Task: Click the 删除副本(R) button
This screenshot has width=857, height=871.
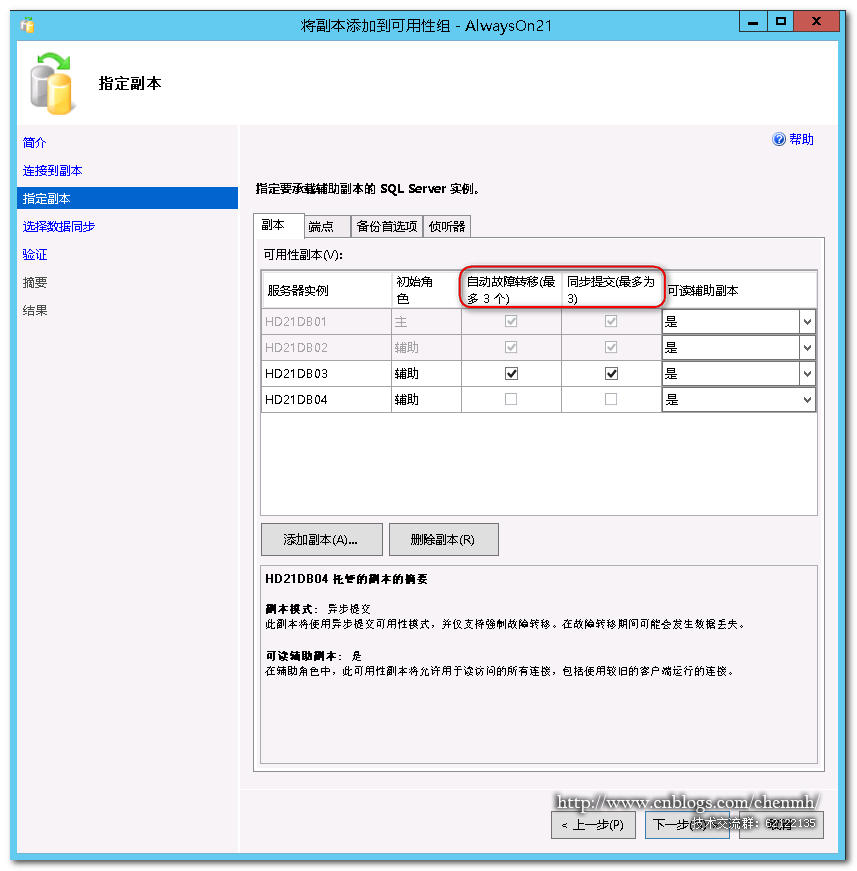Action: click(443, 540)
